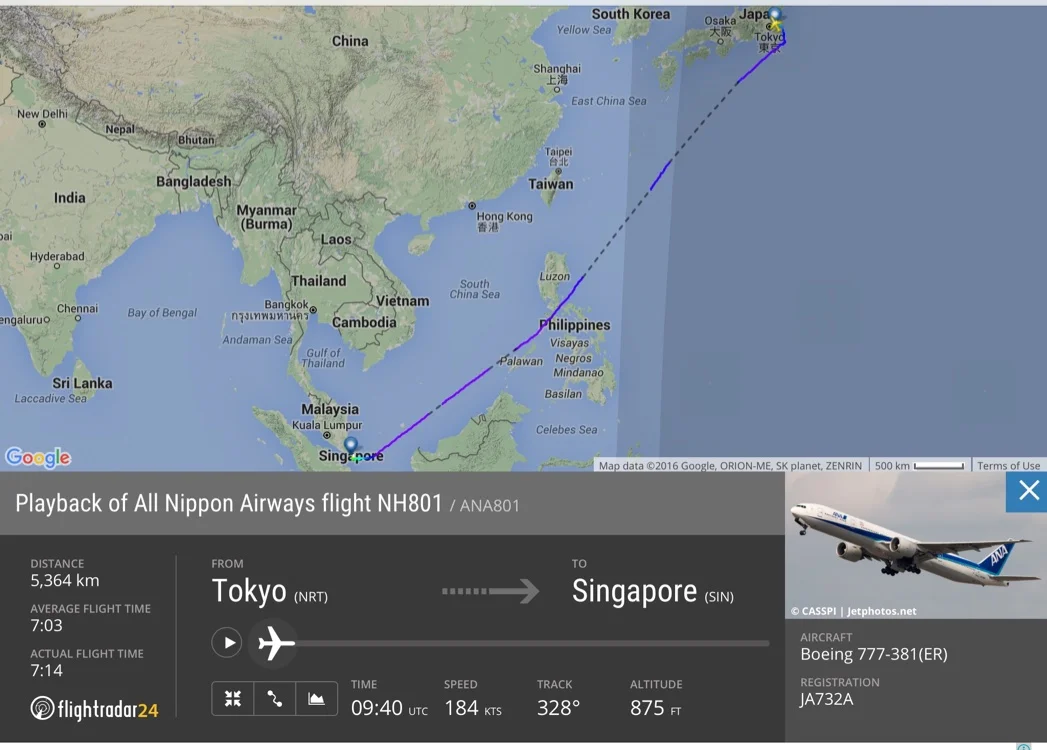Click the Jetphotos.net photo credit
1047x750 pixels.
[x=881, y=611]
